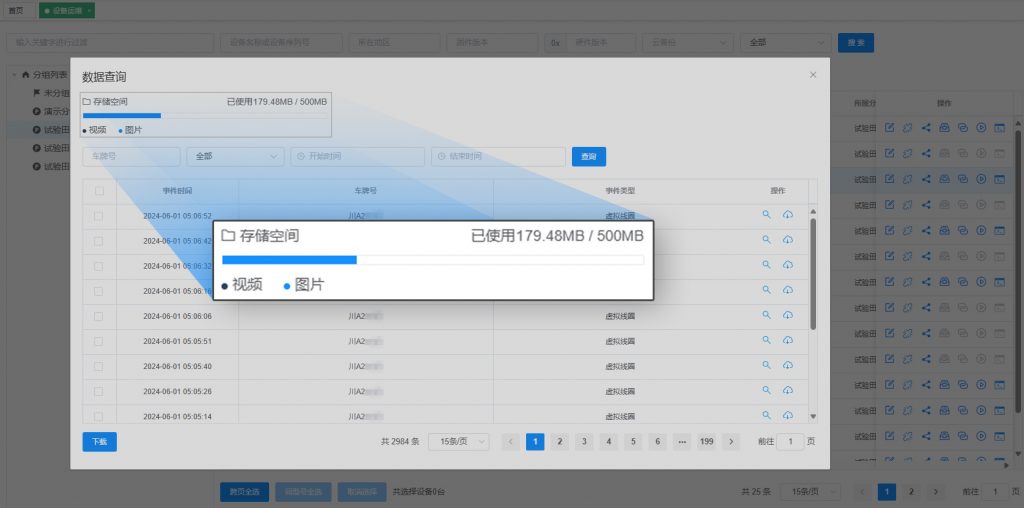Screen dimensions: 1024x508
Task: Click the cloud download icon in the 05:05:26 row
Action: (x=788, y=390)
